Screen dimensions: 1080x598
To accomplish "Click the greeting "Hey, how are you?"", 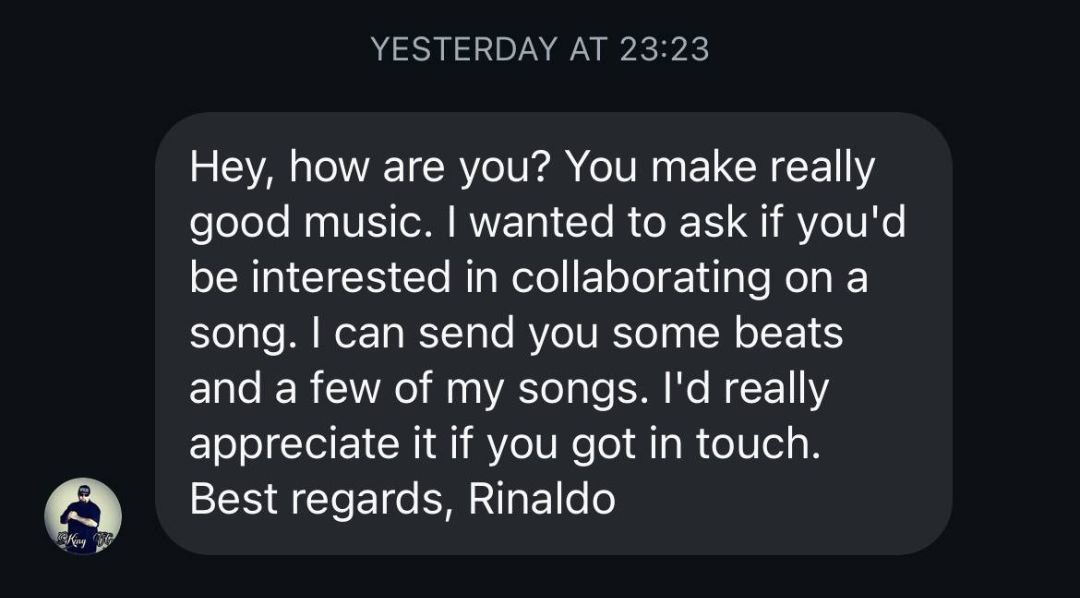I will 366,169.
